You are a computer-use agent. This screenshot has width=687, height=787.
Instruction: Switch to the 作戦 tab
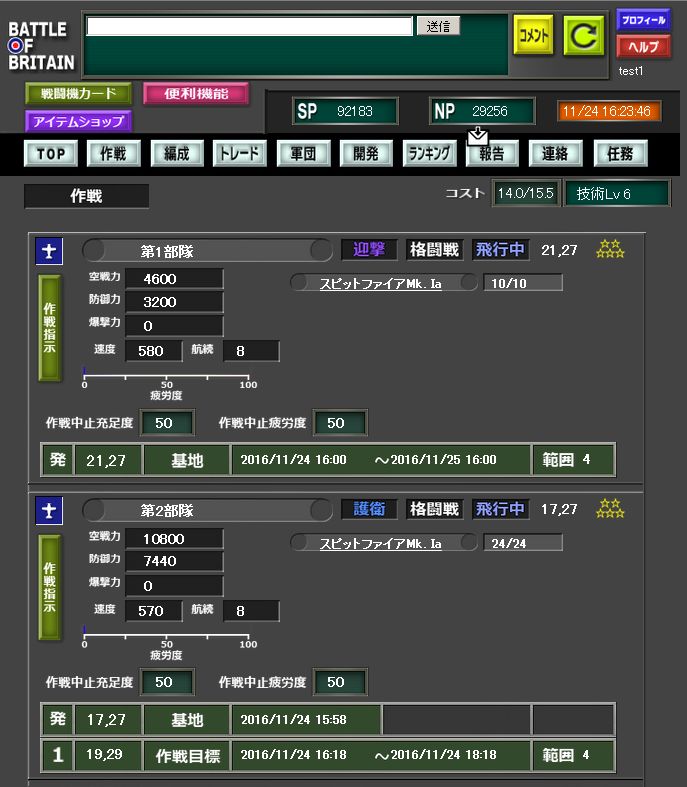pos(113,154)
